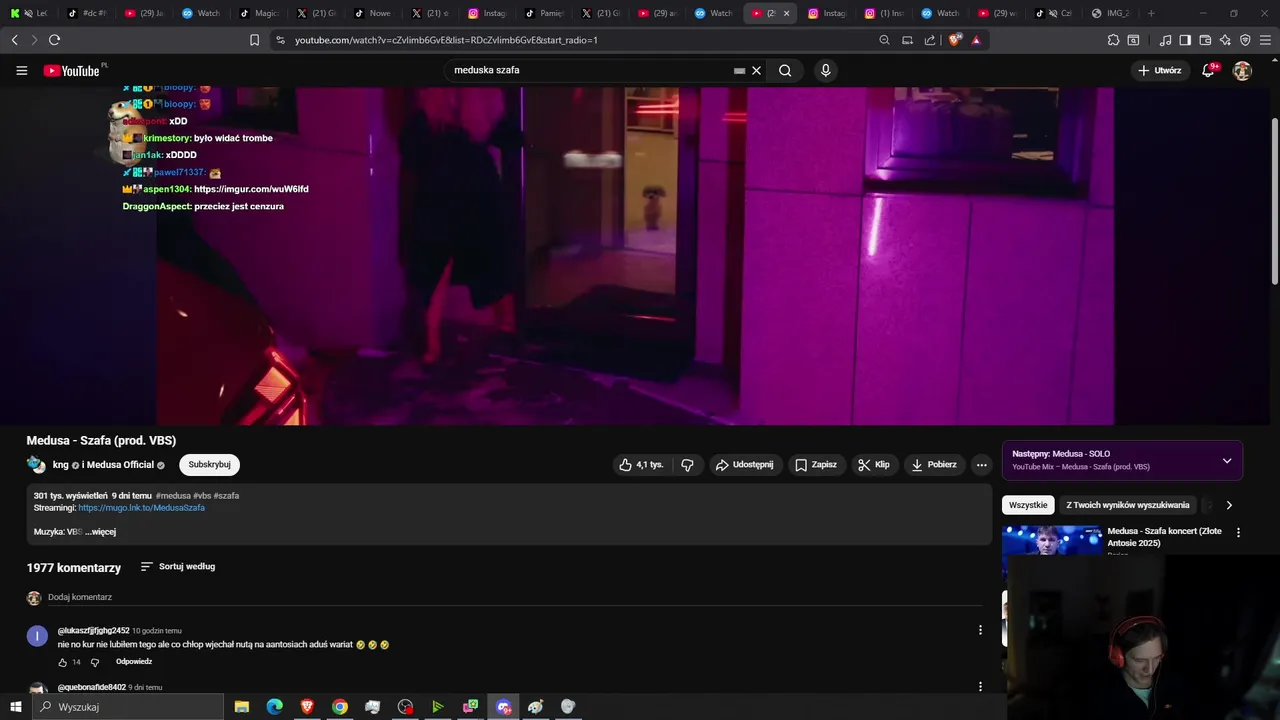
Task: Download video with Pobierz button
Action: (933, 464)
